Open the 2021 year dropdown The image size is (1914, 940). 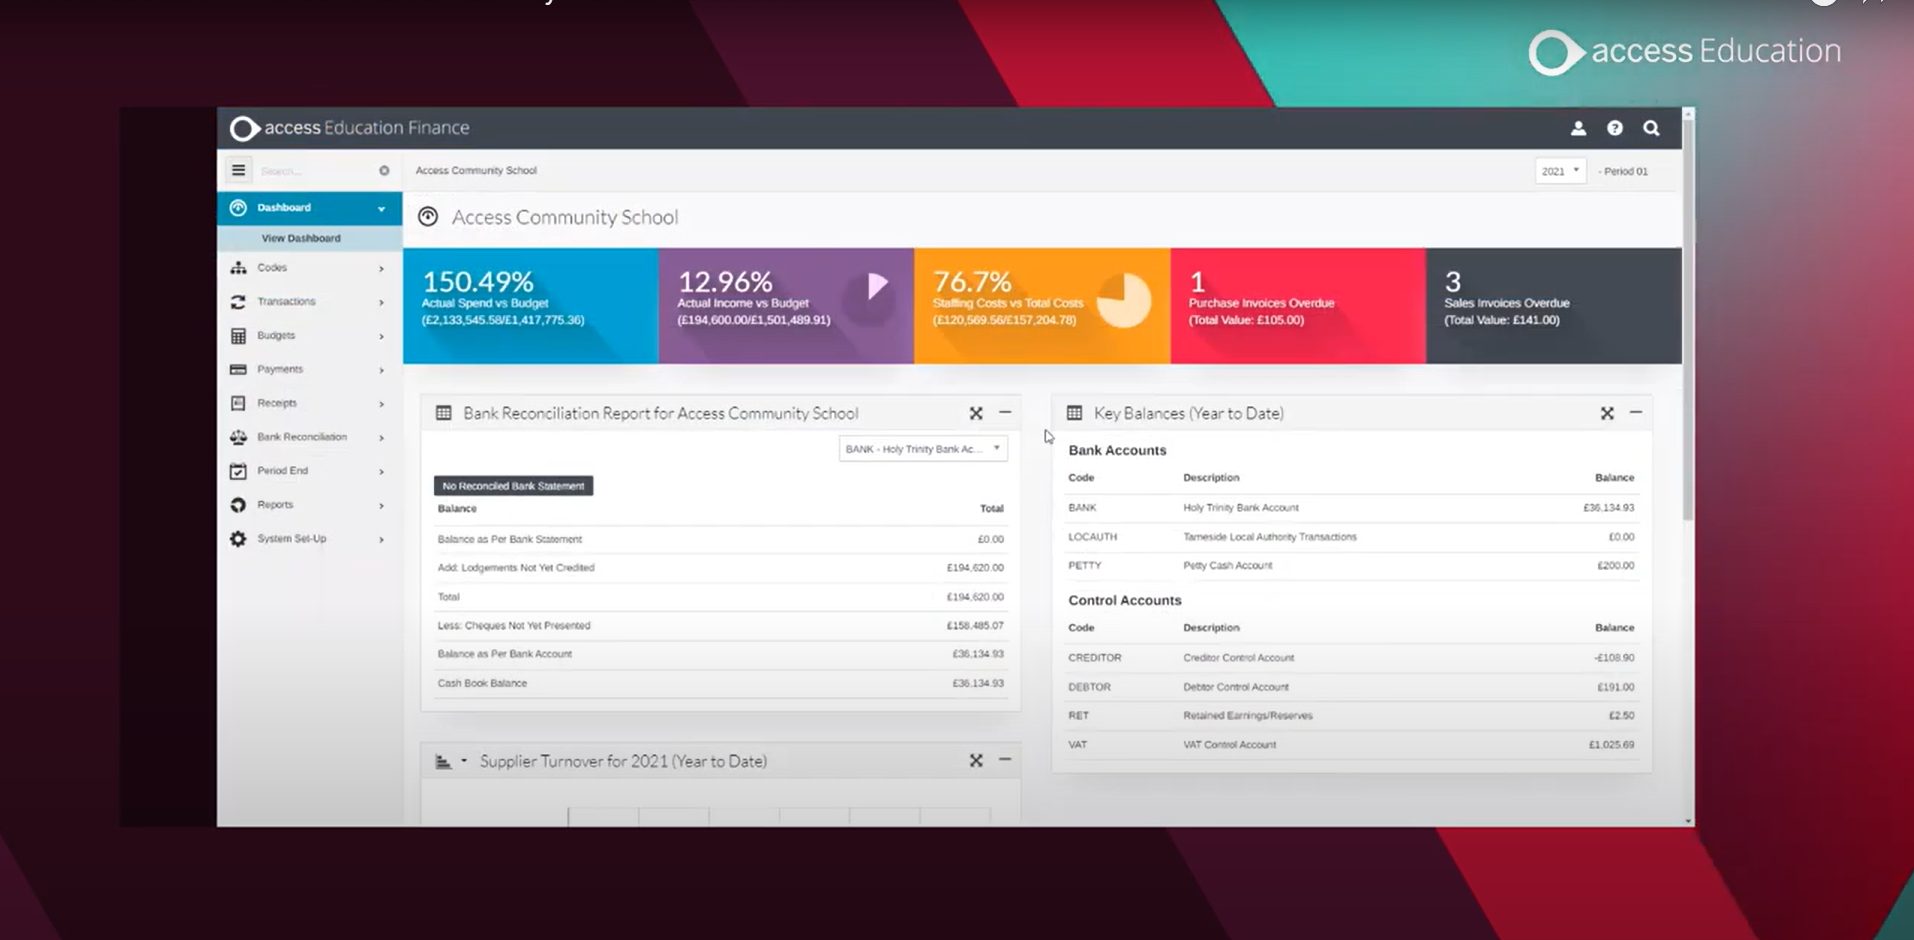tap(1559, 171)
